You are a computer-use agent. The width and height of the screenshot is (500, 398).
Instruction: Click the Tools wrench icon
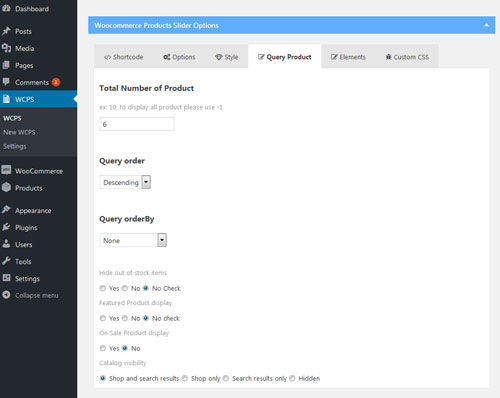tap(6, 261)
